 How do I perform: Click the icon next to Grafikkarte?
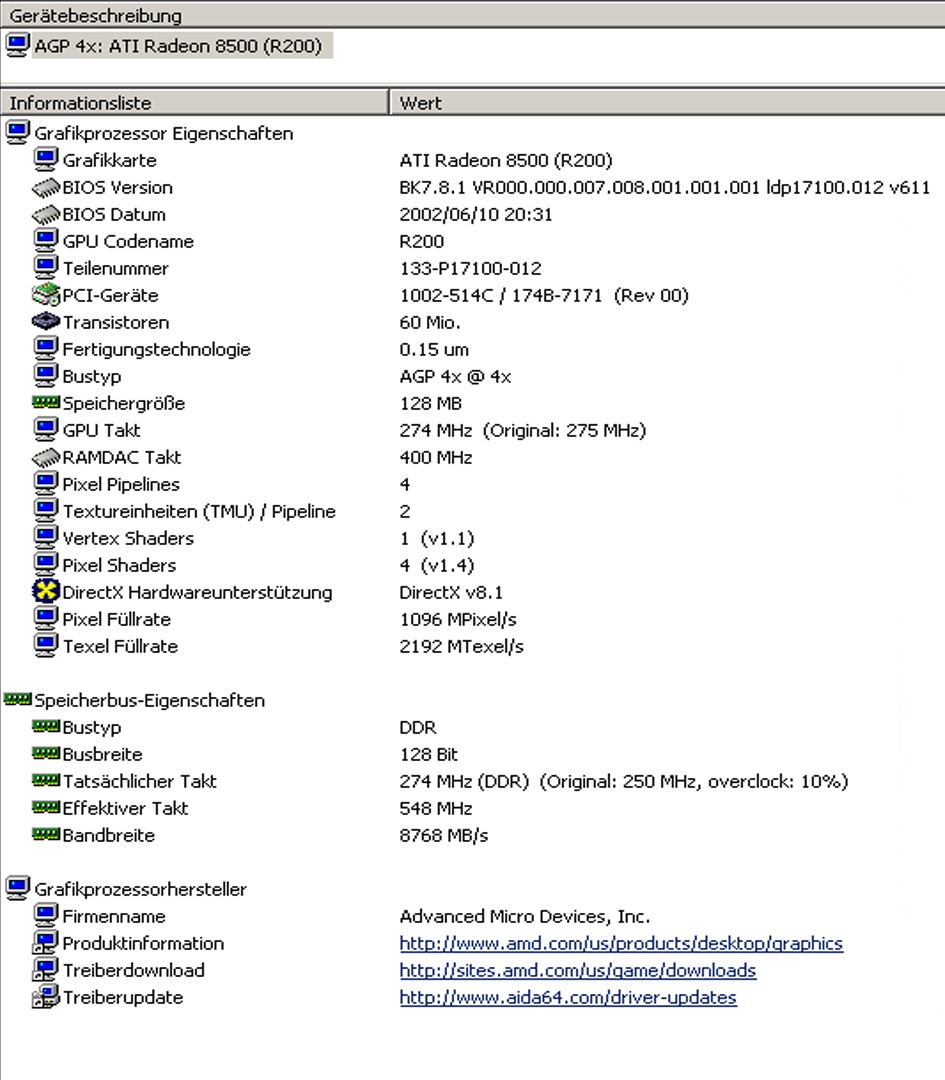click(45, 160)
